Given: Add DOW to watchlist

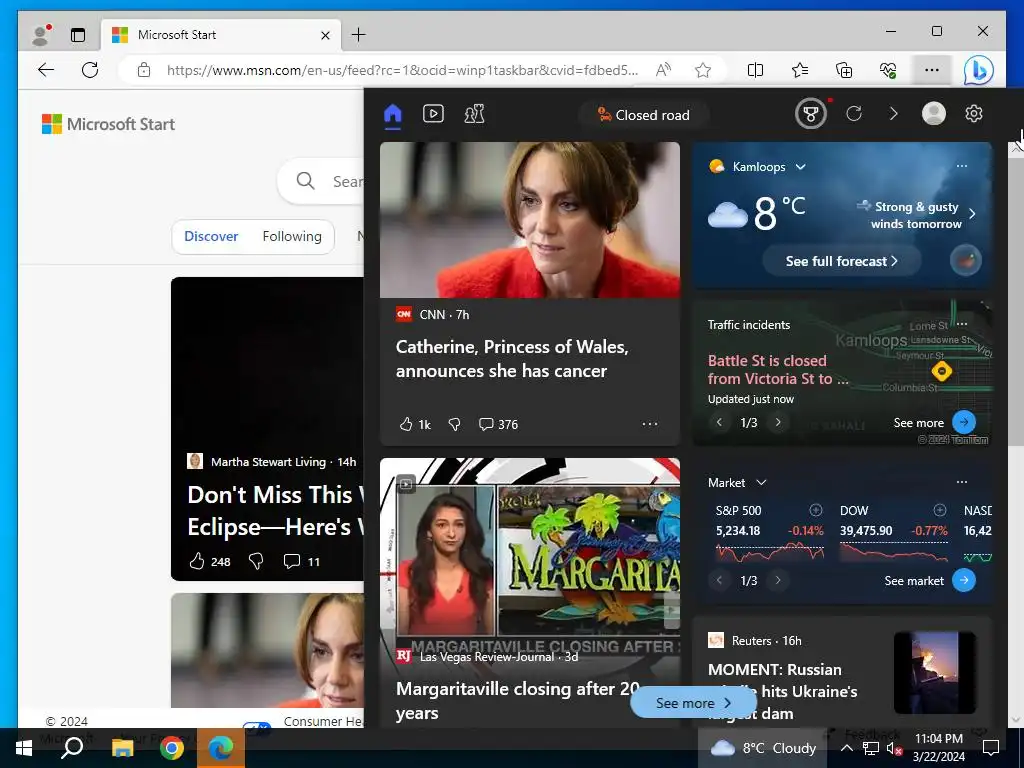Looking at the screenshot, I should tap(939, 510).
